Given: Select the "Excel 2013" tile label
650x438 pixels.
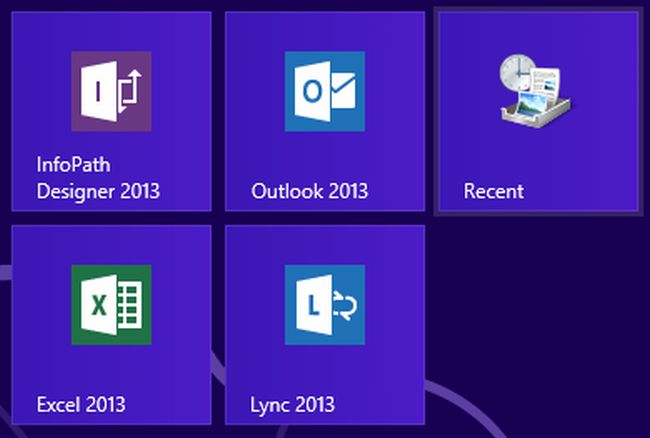Looking at the screenshot, I should [x=81, y=404].
